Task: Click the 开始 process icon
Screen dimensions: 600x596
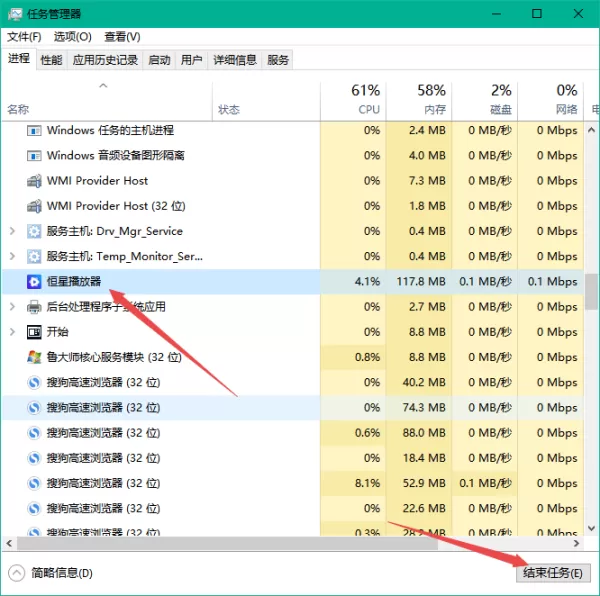Action: (34, 332)
